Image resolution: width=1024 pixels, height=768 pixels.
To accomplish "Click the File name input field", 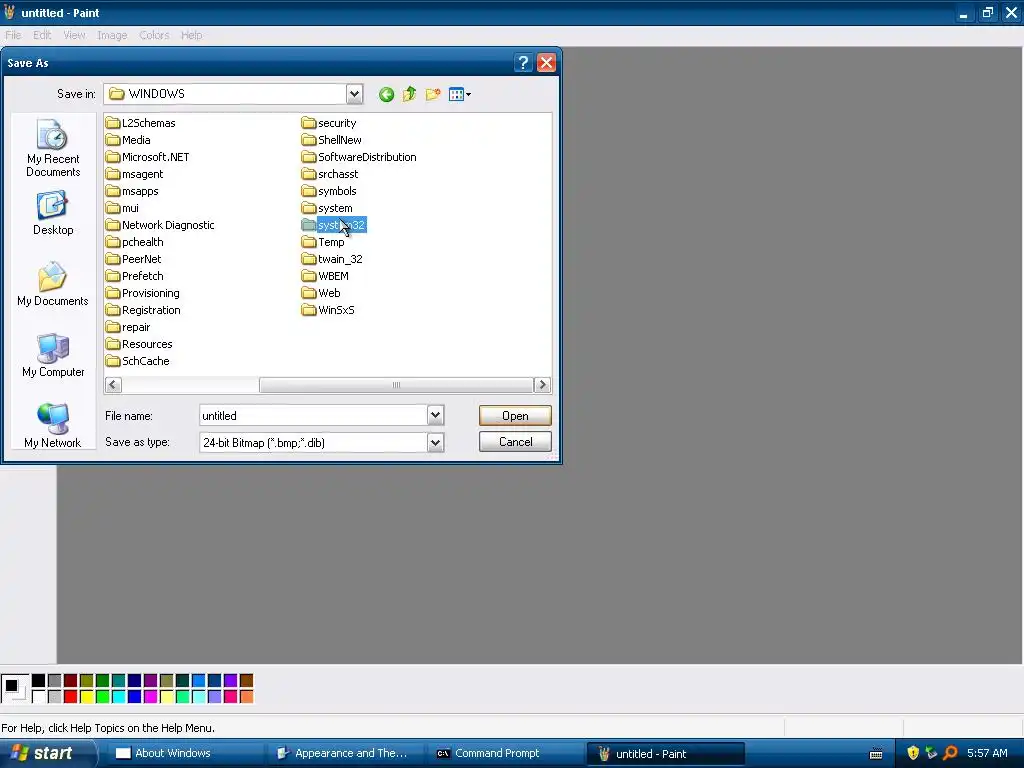I will 313,415.
